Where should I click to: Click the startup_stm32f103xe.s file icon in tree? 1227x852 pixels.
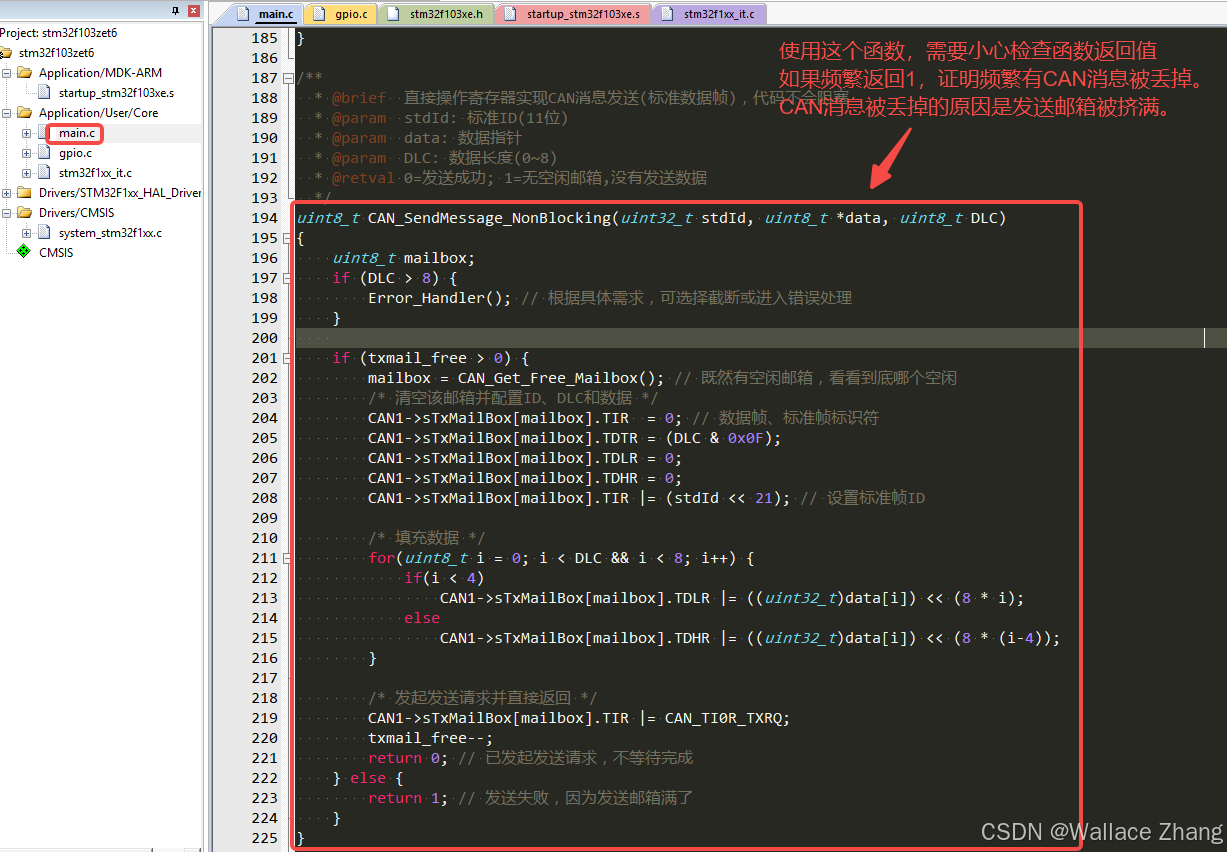point(44,93)
